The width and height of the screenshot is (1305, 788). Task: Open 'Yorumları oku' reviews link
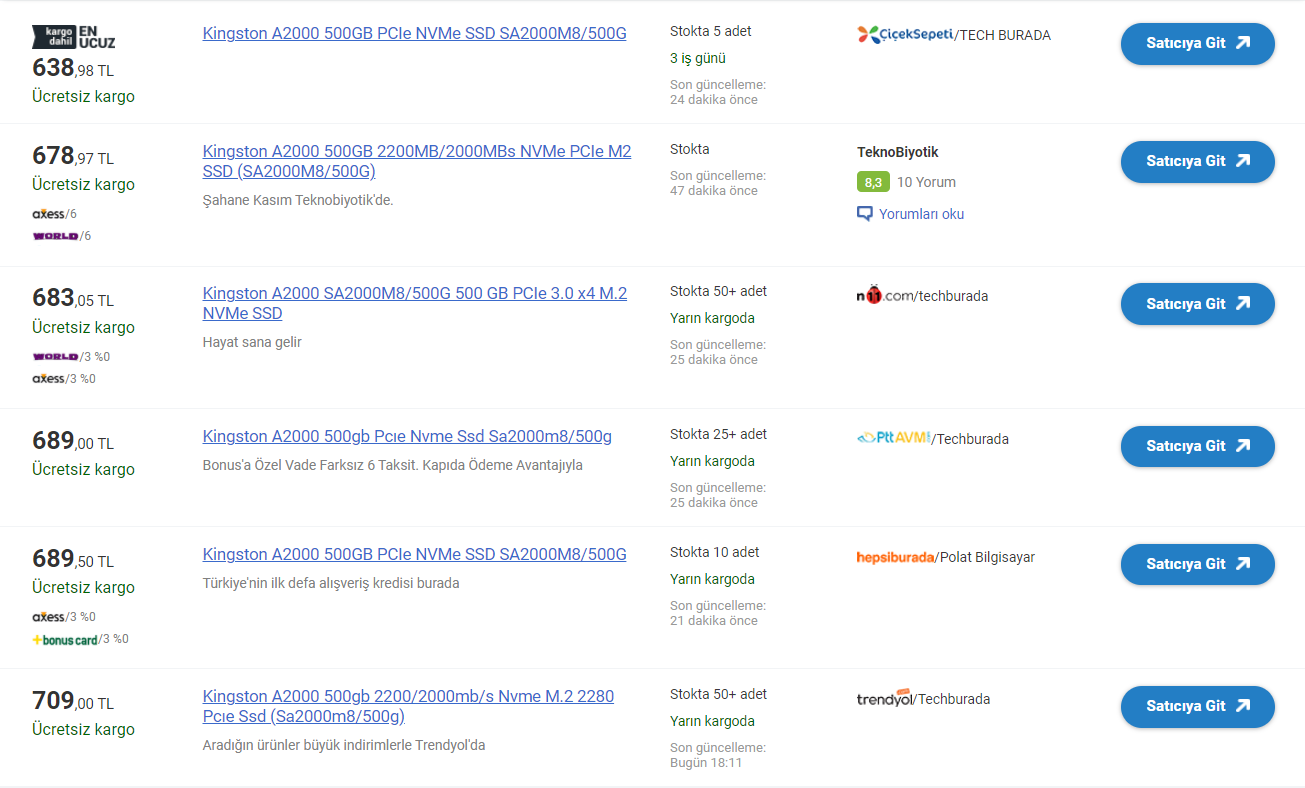tap(921, 214)
